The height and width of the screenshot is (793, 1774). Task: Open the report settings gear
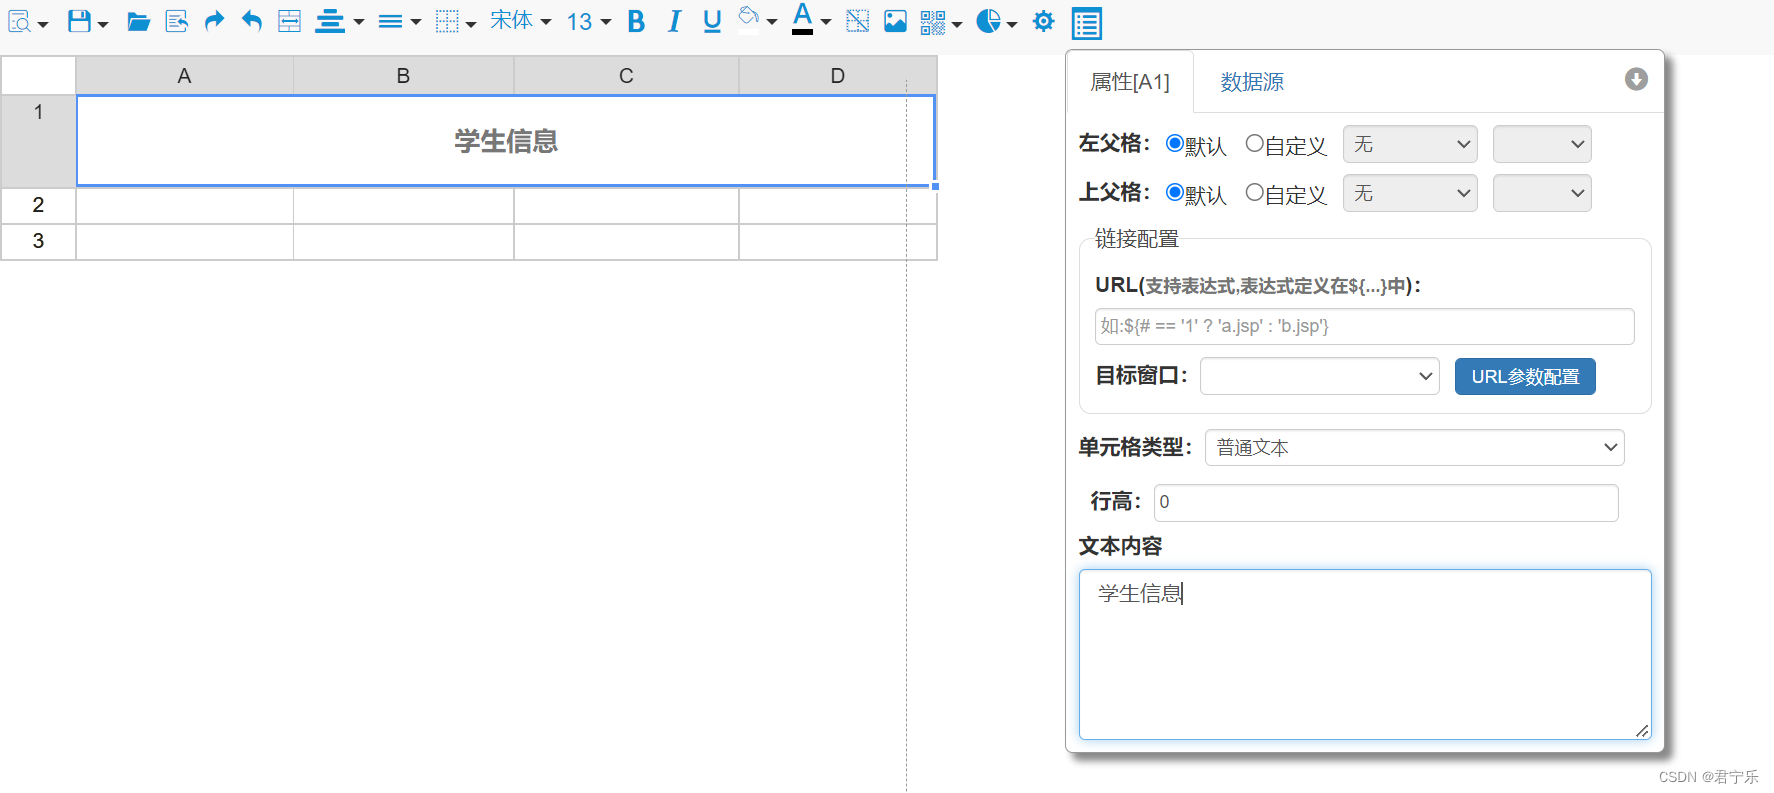(1043, 21)
